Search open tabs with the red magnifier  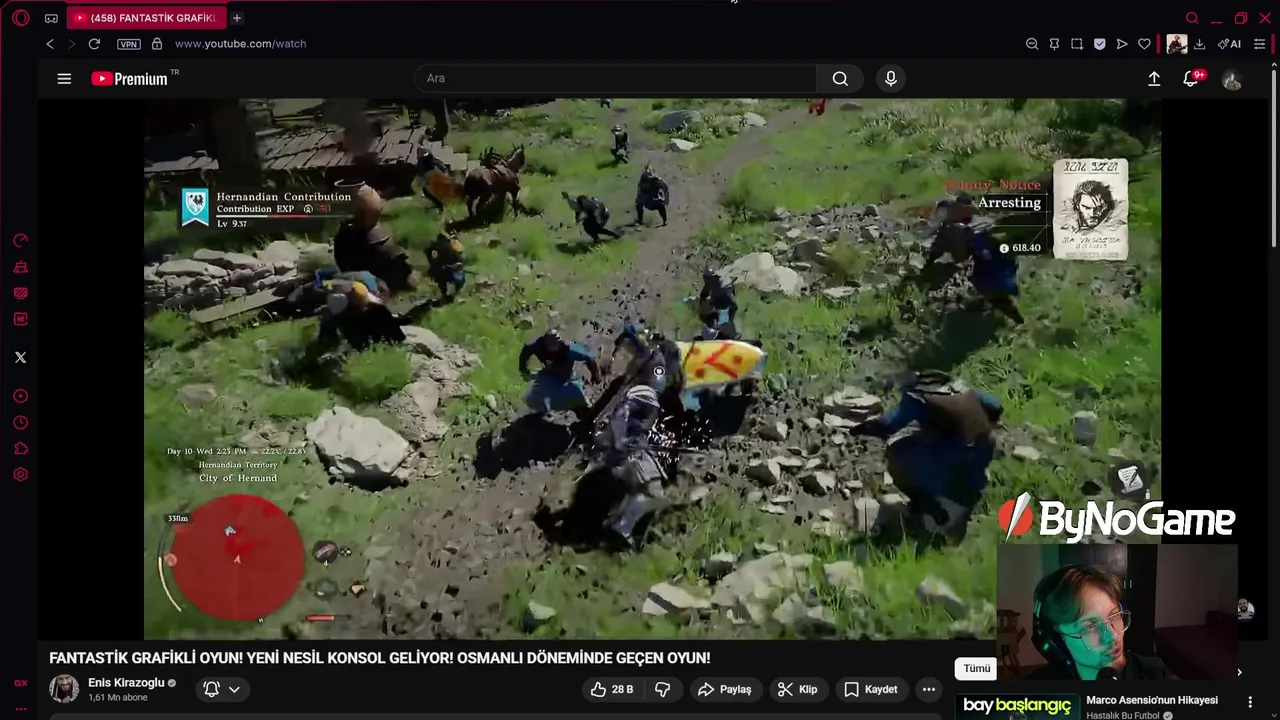pyautogui.click(x=1192, y=18)
